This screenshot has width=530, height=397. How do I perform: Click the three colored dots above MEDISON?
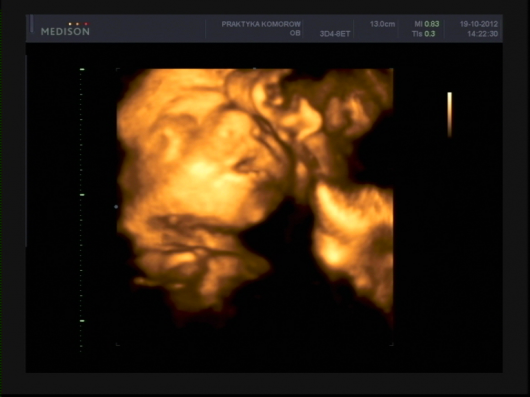[x=78, y=24]
